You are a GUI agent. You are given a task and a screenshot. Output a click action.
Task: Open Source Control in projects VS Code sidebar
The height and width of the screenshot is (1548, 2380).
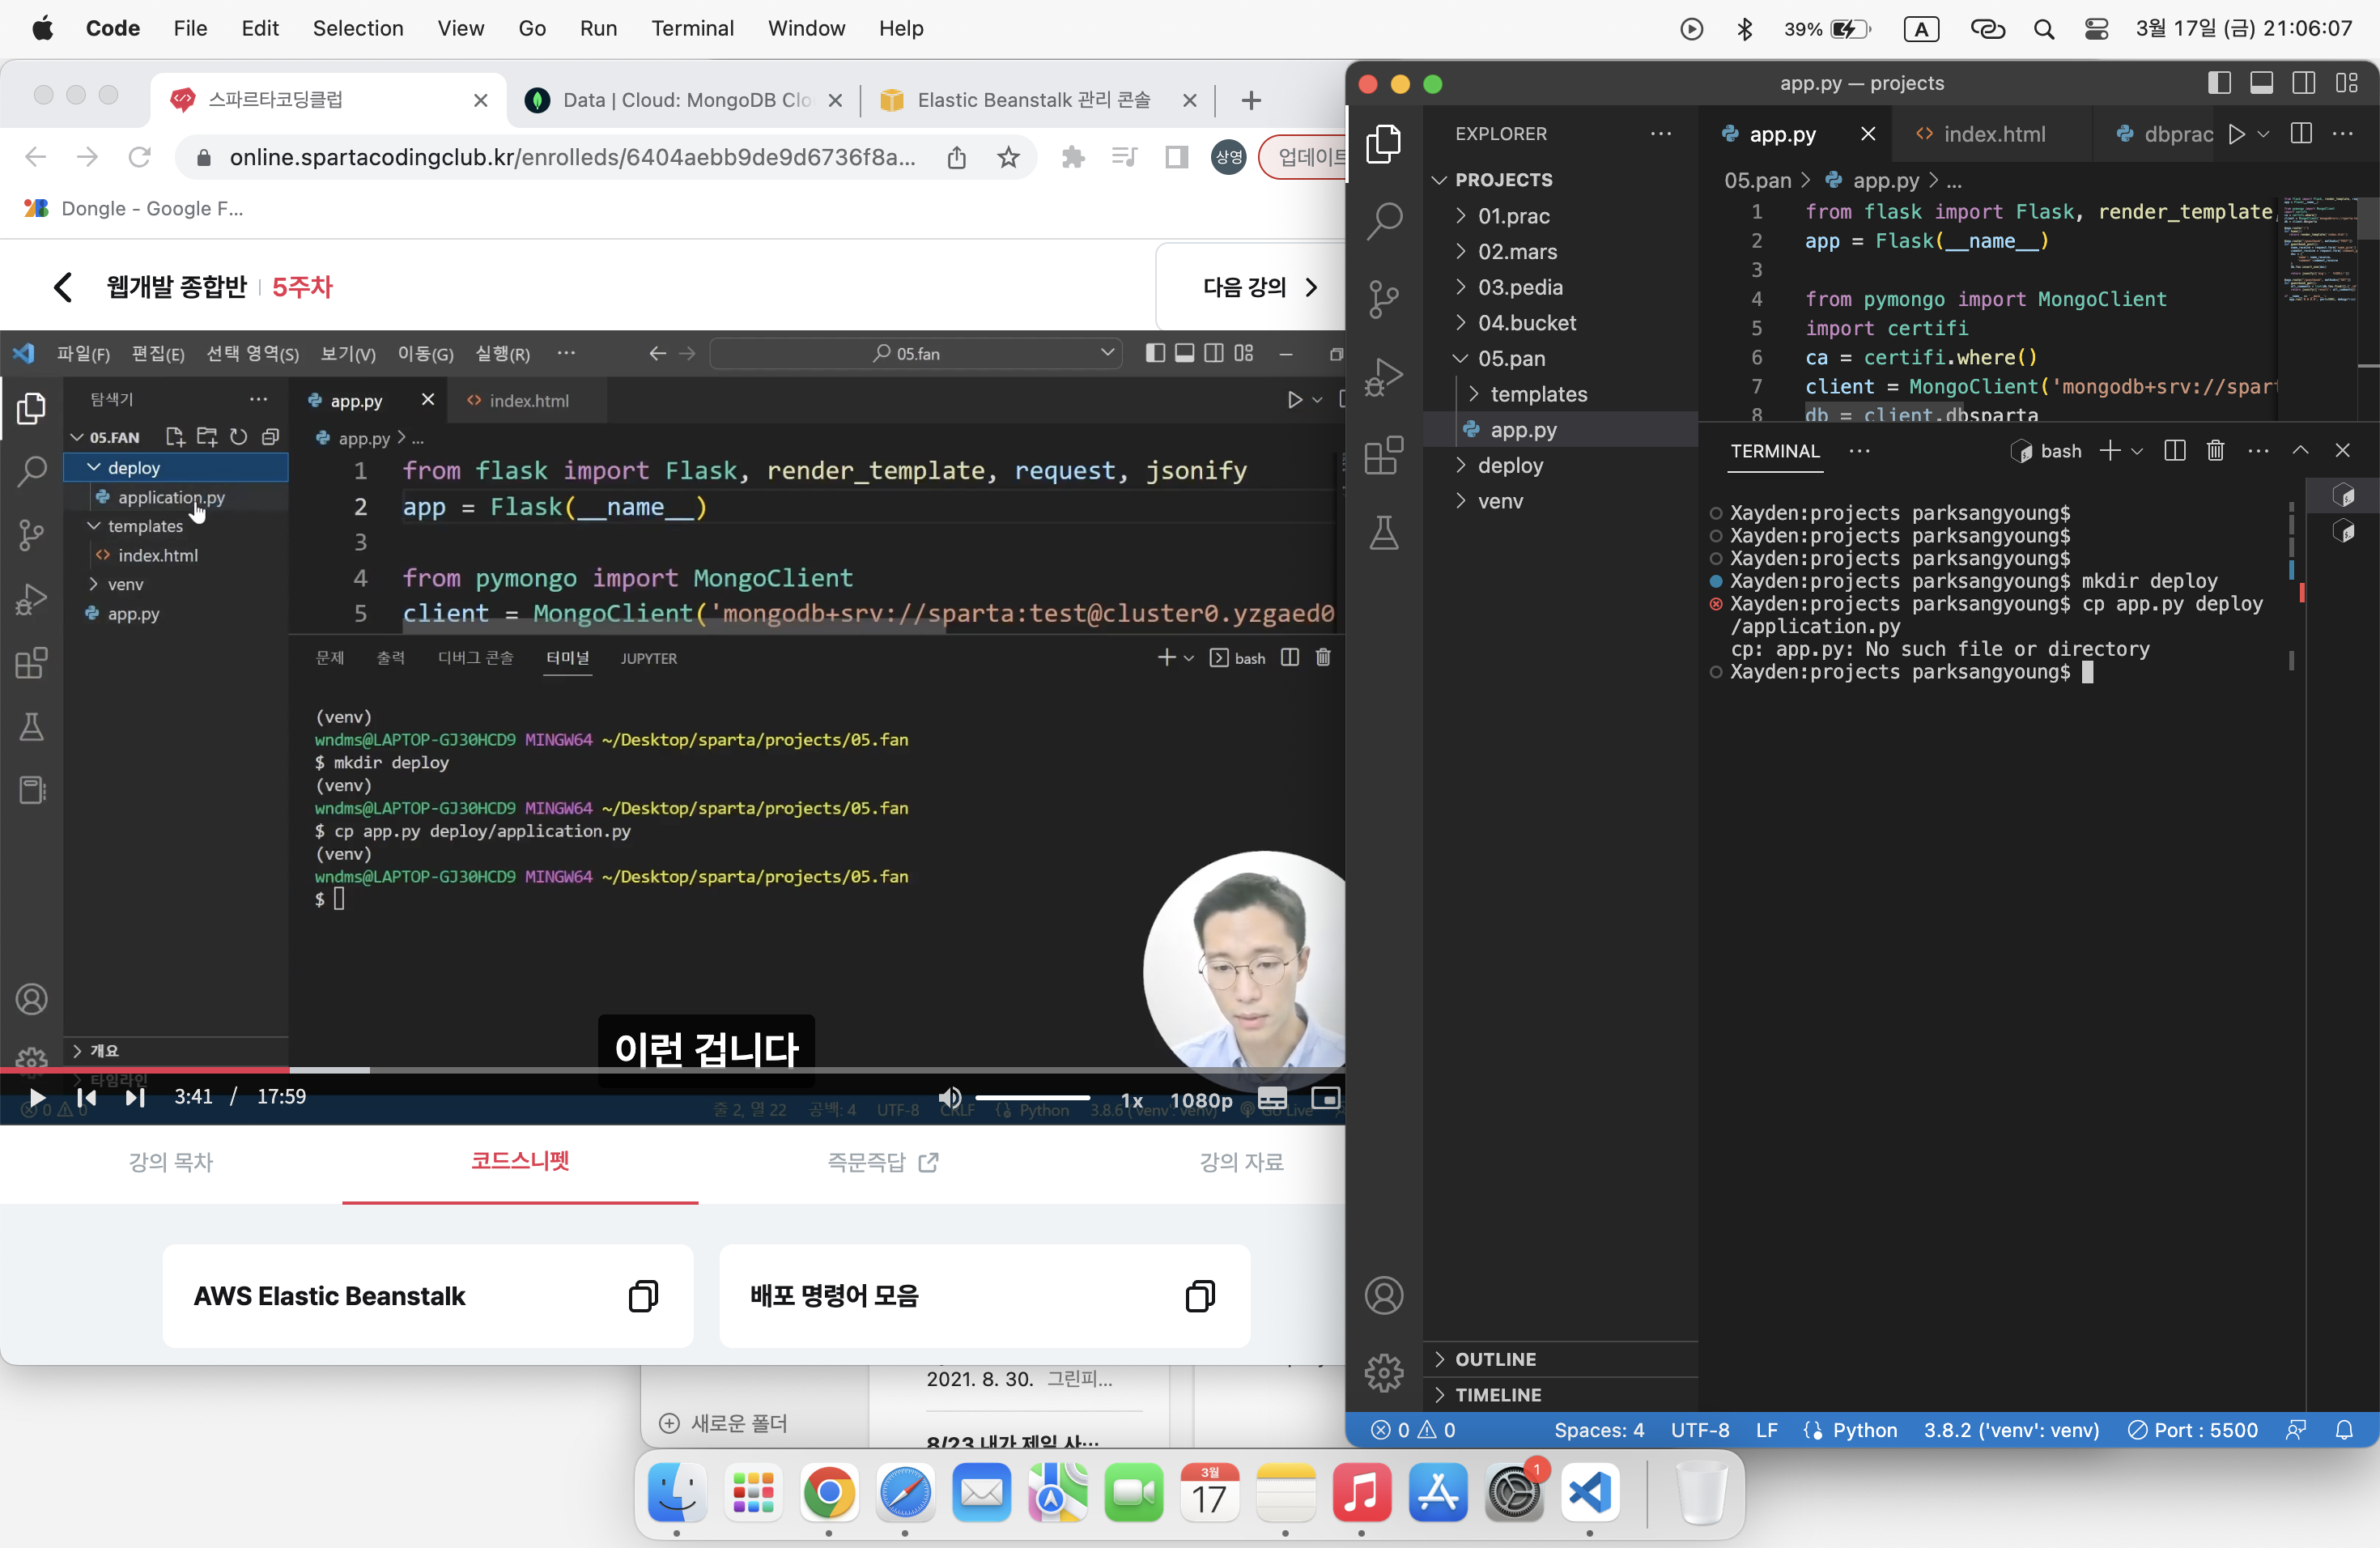(x=1384, y=299)
